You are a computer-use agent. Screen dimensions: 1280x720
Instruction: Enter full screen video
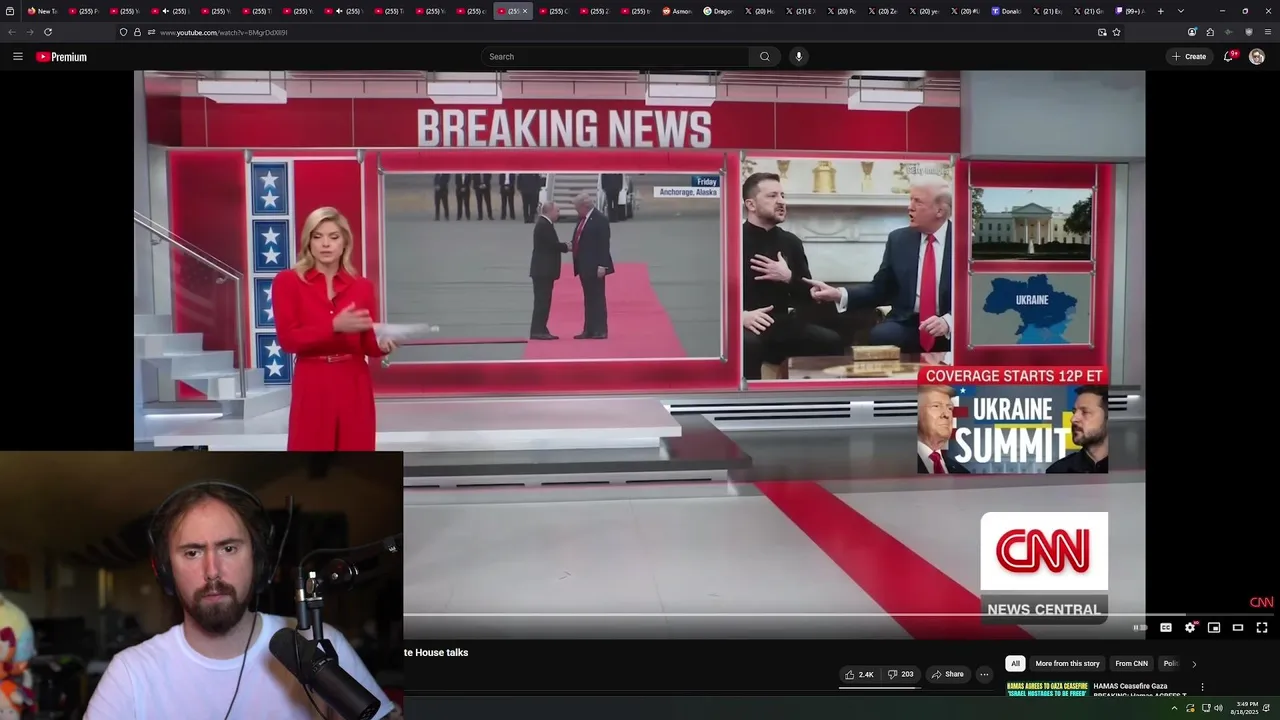pos(1262,628)
